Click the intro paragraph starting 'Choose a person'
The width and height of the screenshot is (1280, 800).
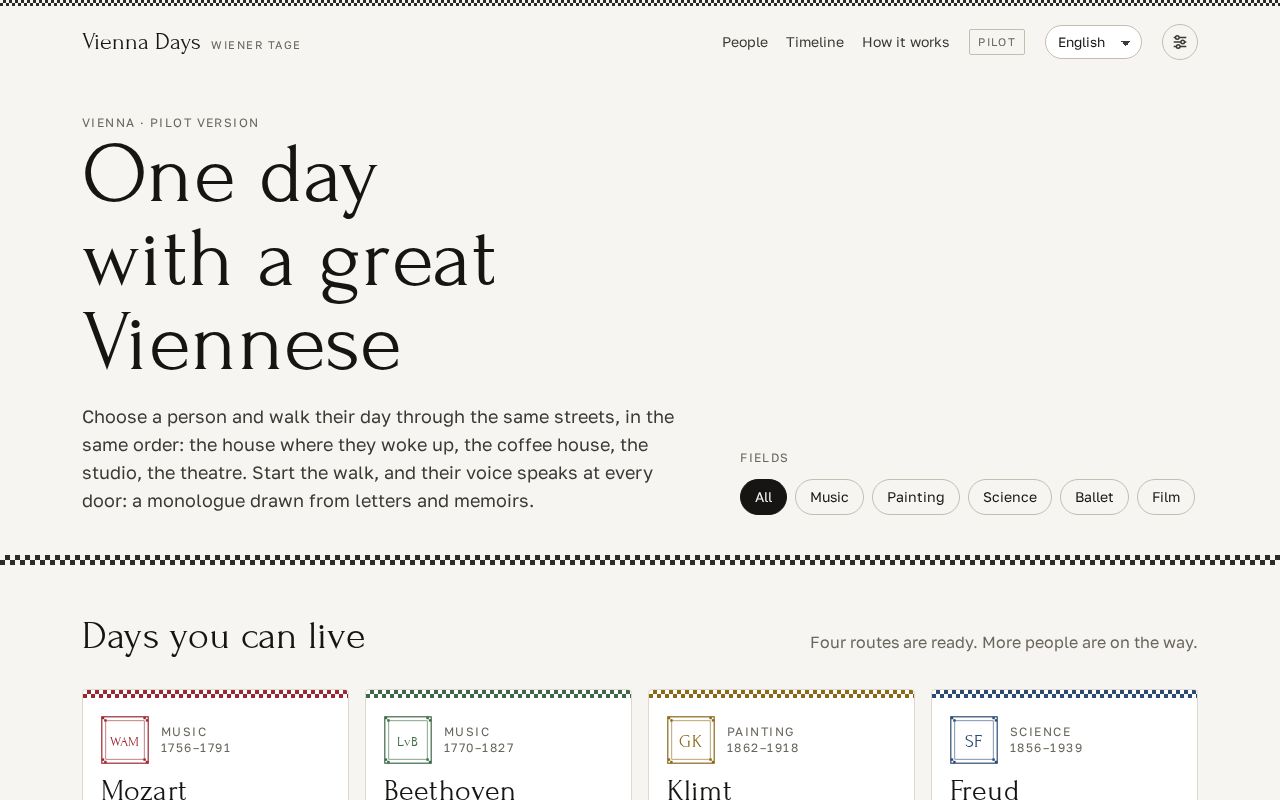point(380,459)
